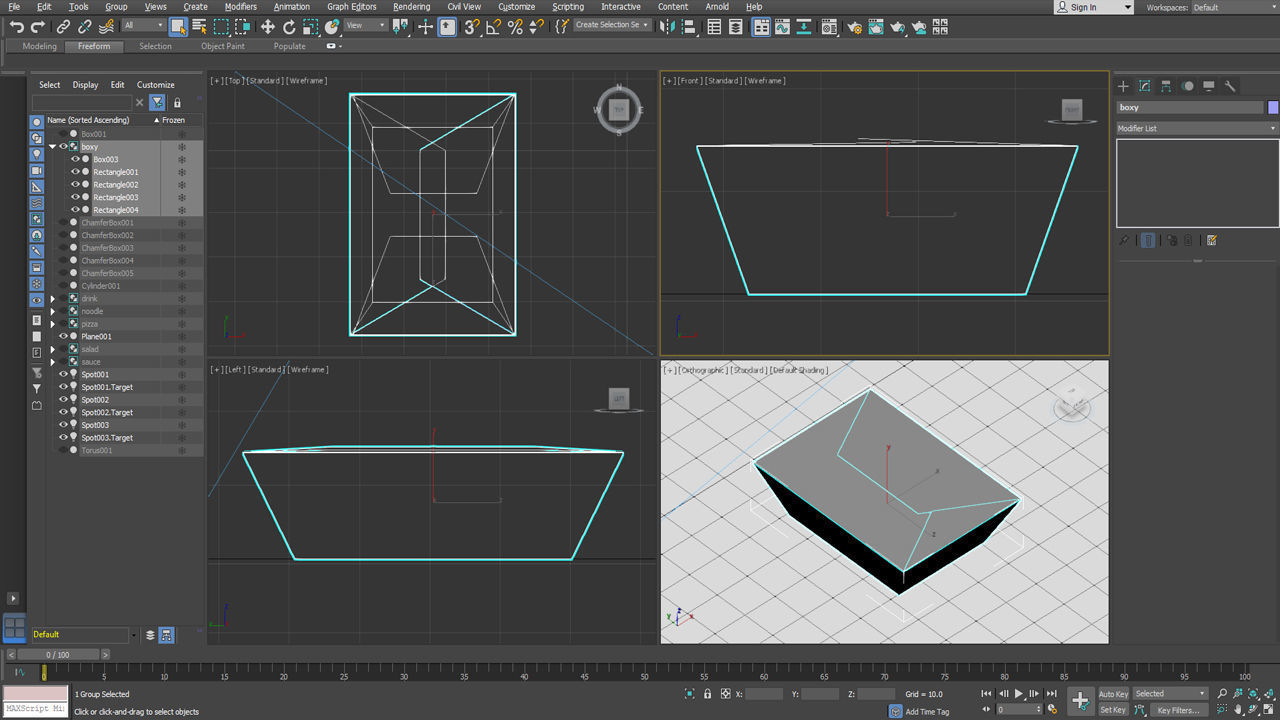Toggle Set Key mode

point(1113,710)
